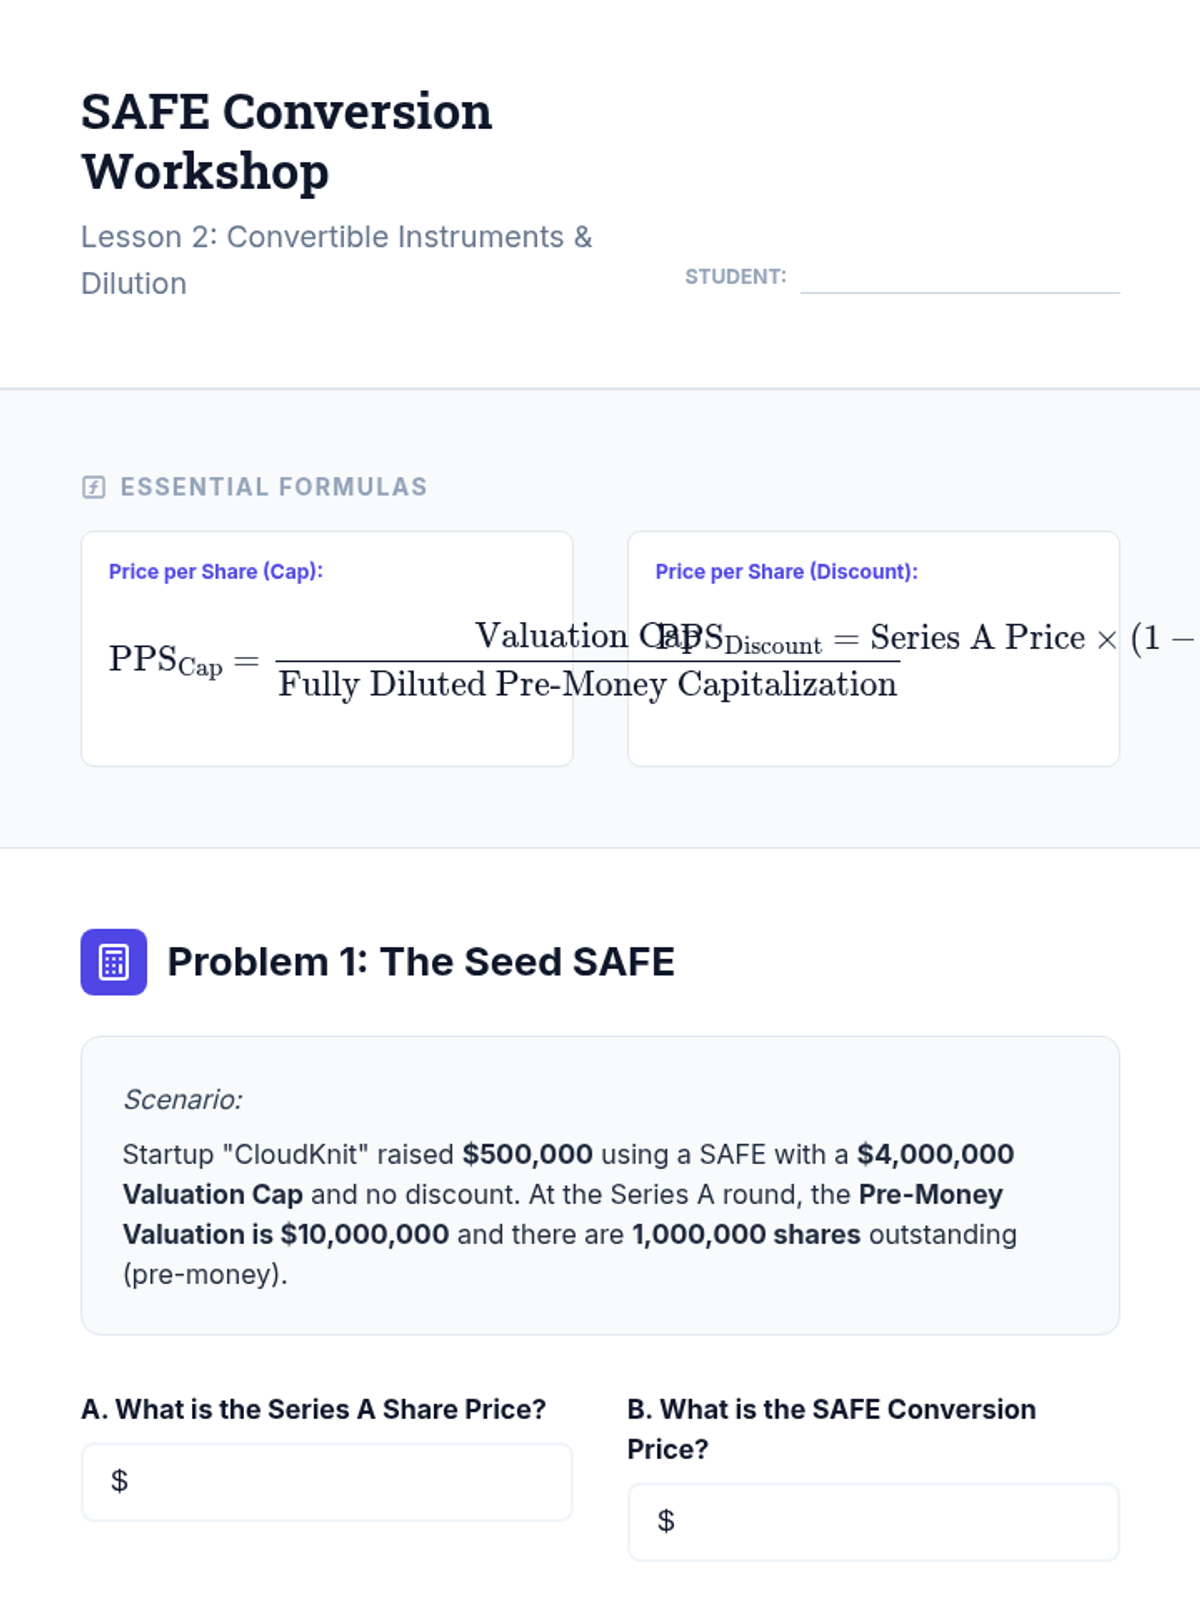The height and width of the screenshot is (1600, 1200).
Task: Click the Essential Formulas section heading
Action: coord(273,487)
